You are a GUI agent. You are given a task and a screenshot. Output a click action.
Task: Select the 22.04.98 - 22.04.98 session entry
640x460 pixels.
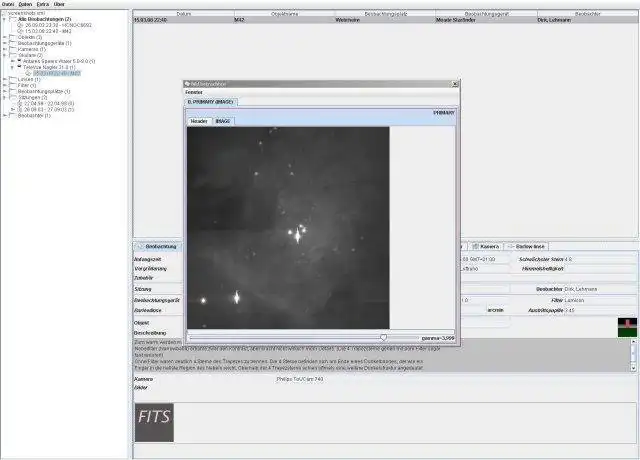(x=49, y=104)
